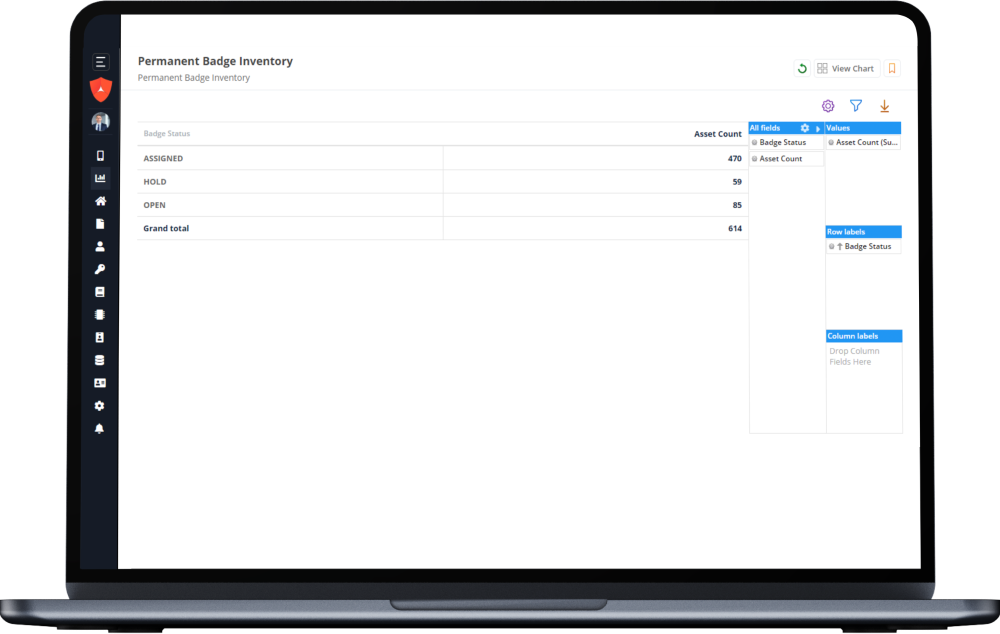Open the home icon in the sidebar

pos(100,201)
